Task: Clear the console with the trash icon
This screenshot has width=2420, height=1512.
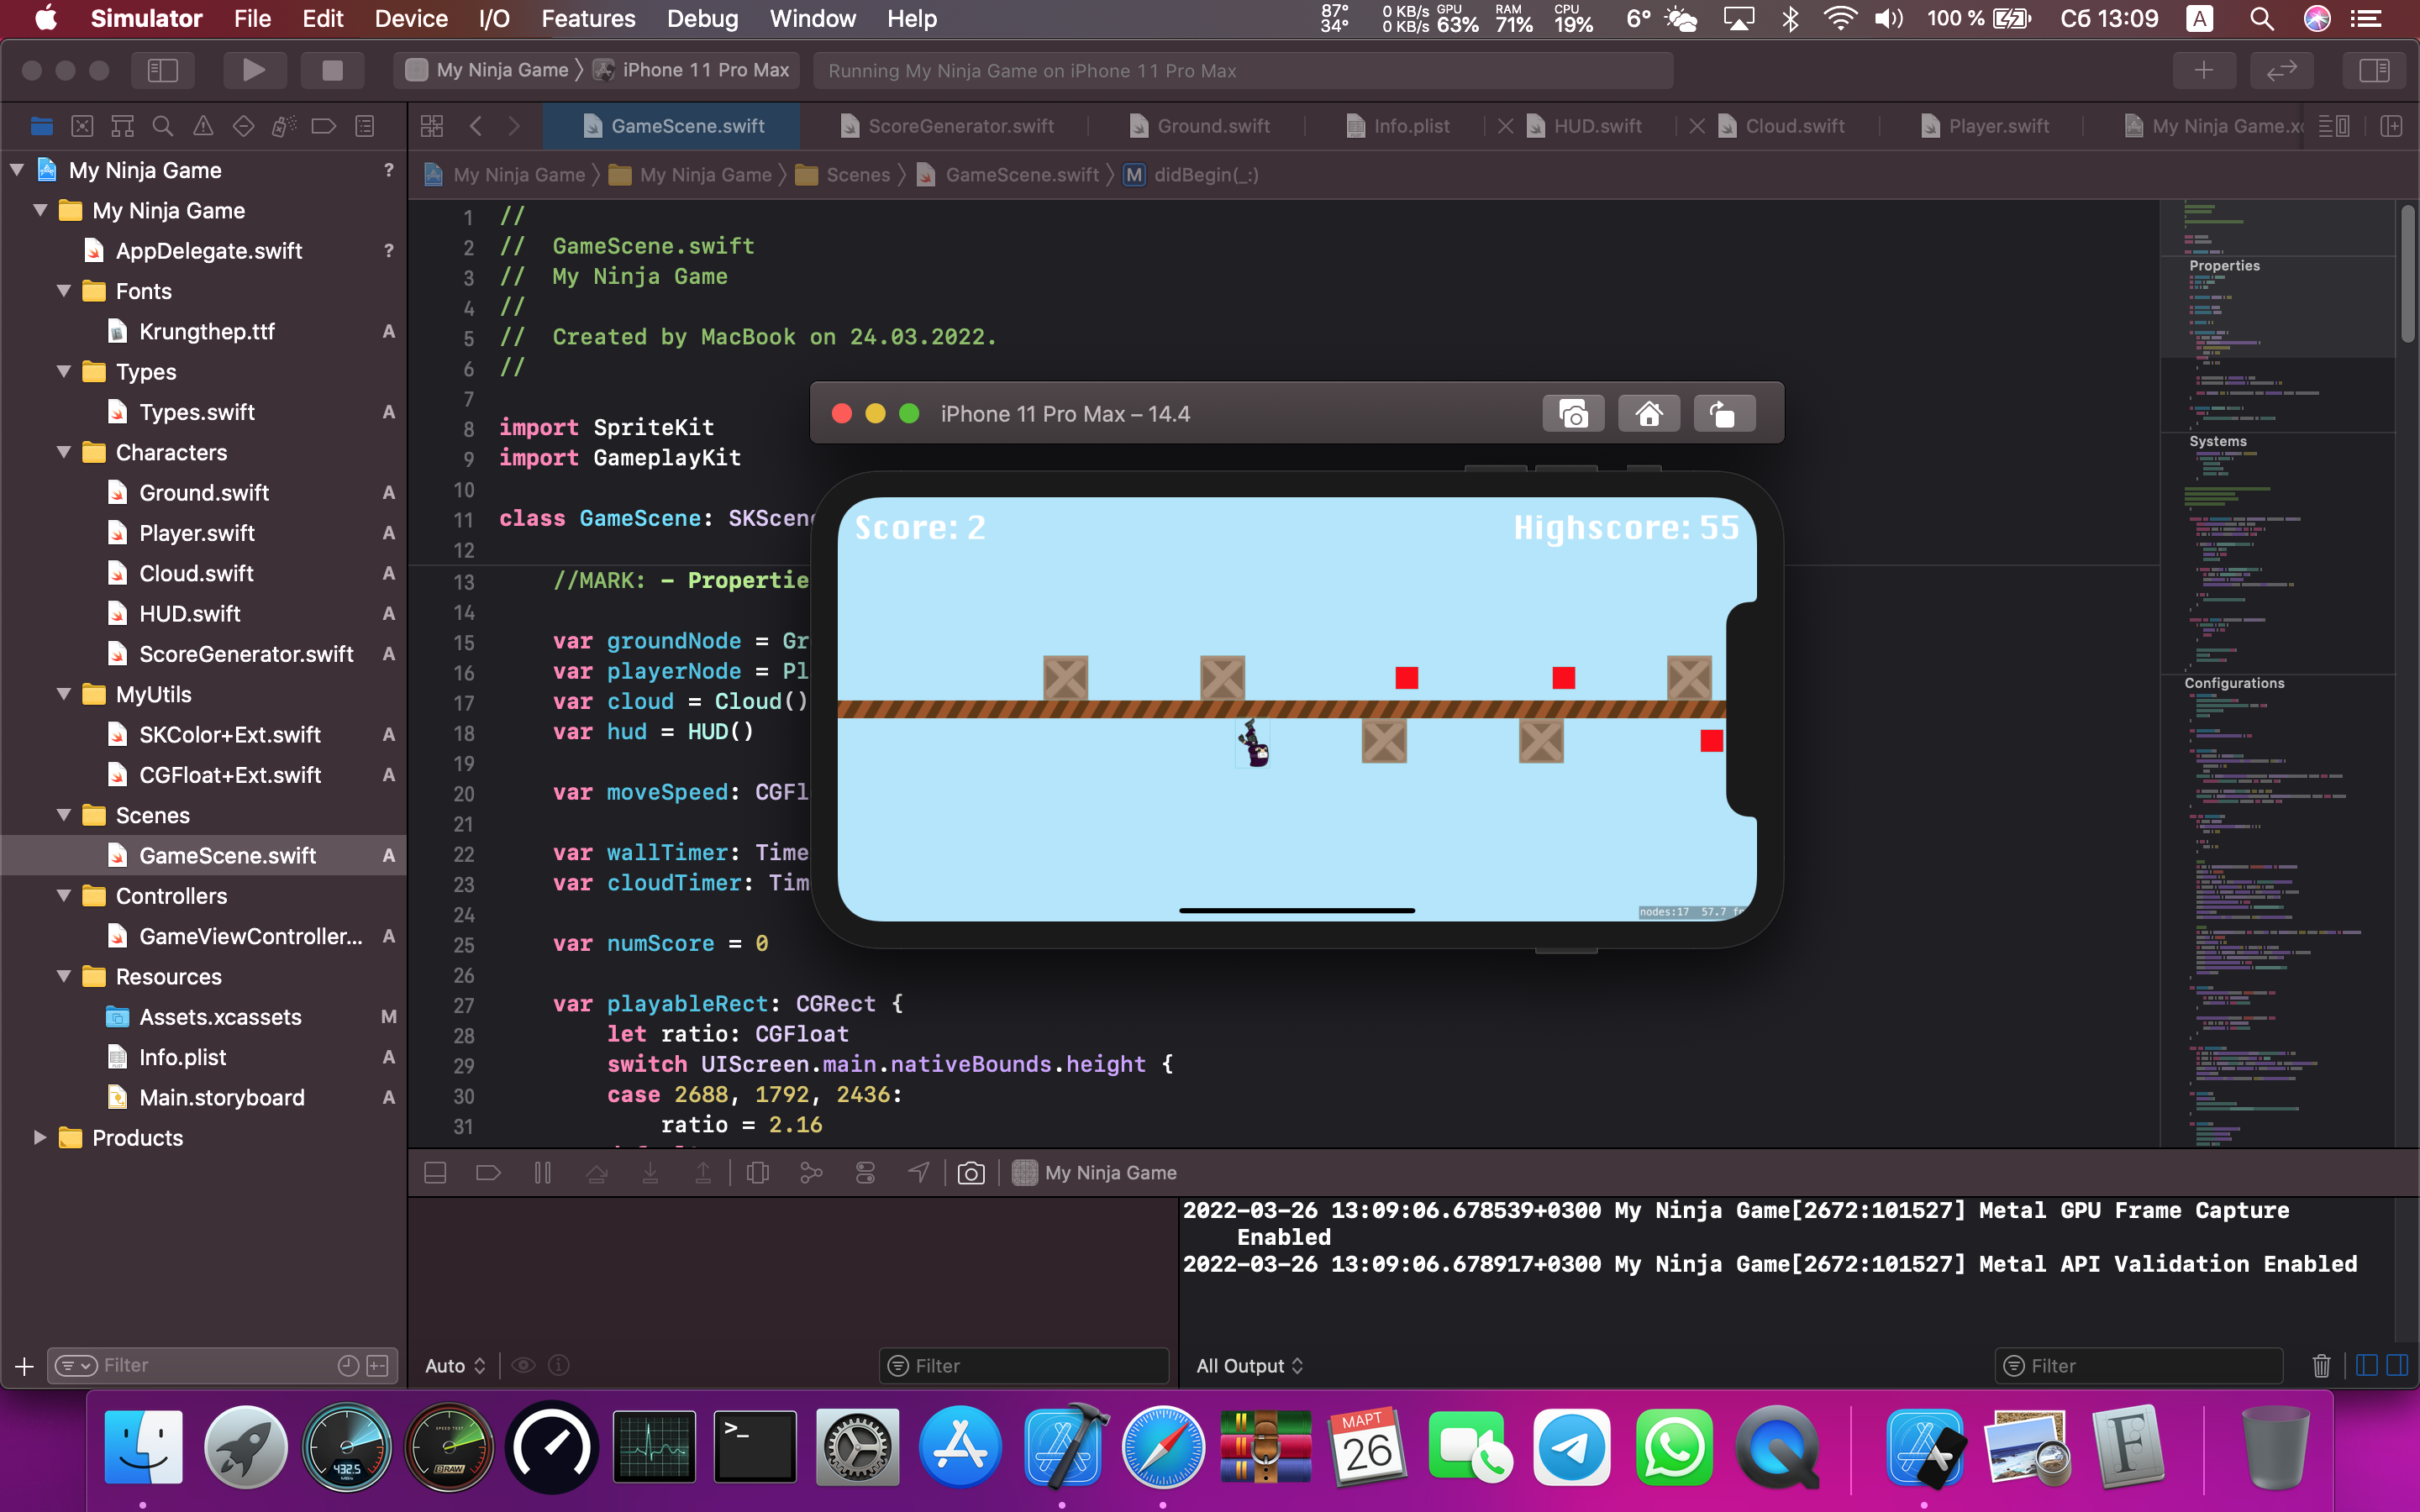Action: (2321, 1365)
